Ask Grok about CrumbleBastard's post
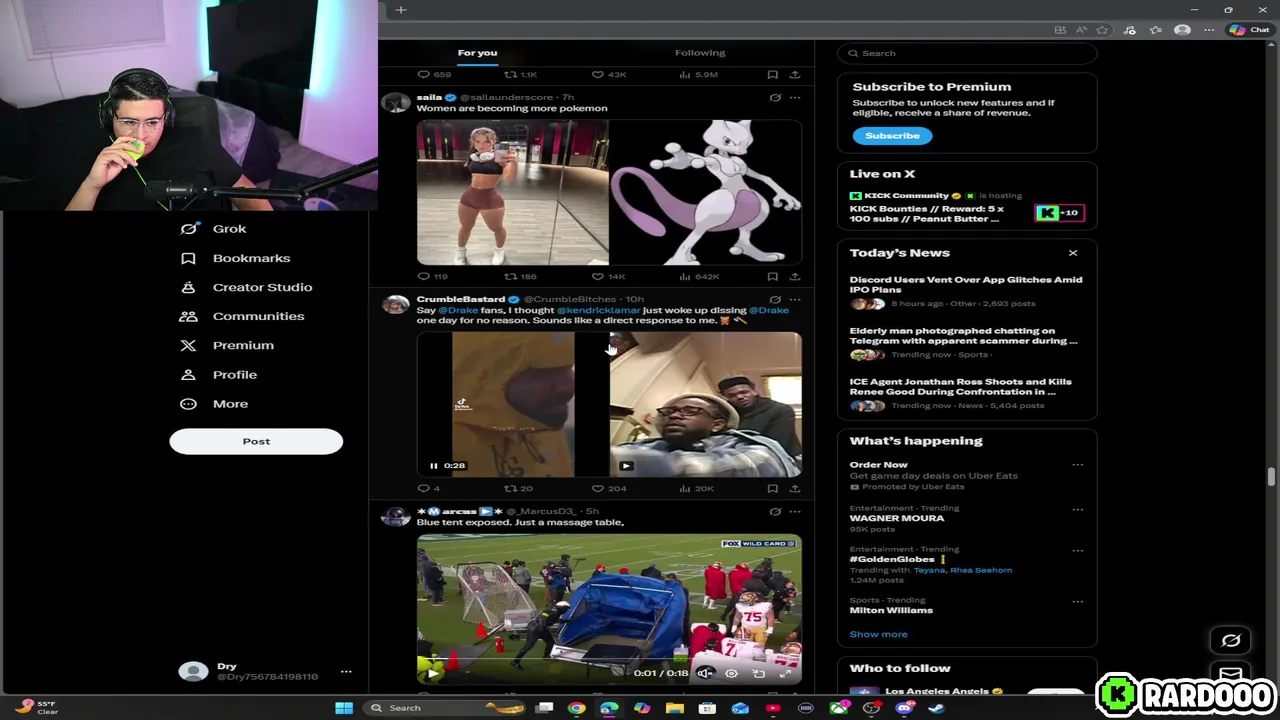1280x720 pixels. [775, 299]
